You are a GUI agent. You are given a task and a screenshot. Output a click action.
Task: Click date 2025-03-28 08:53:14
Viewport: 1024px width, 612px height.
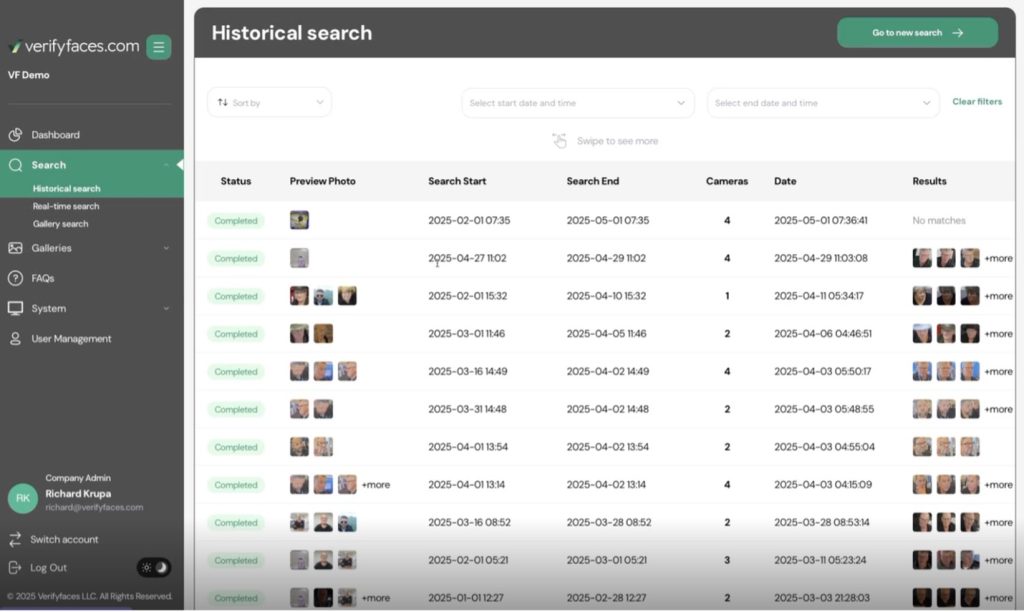[822, 523]
